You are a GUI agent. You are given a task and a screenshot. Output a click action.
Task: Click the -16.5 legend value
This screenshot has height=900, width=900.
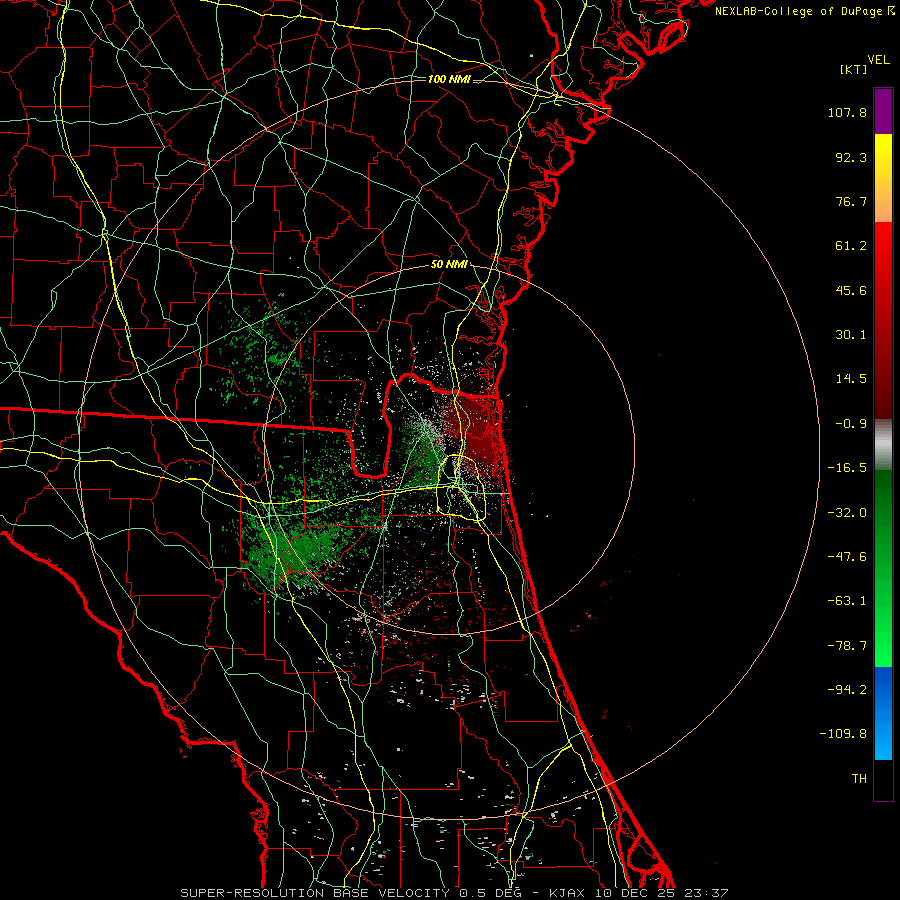[x=847, y=468]
